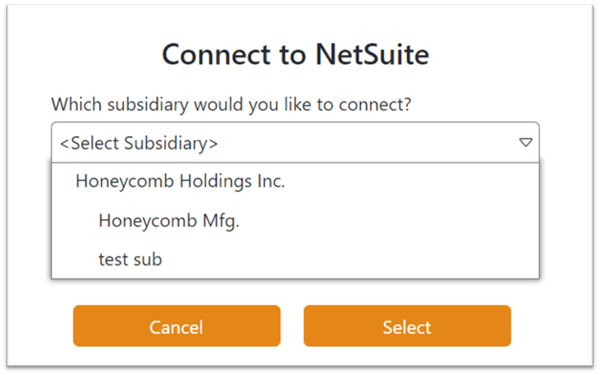The image size is (600, 375).
Task: Click the orange Cancel button
Action: [177, 326]
